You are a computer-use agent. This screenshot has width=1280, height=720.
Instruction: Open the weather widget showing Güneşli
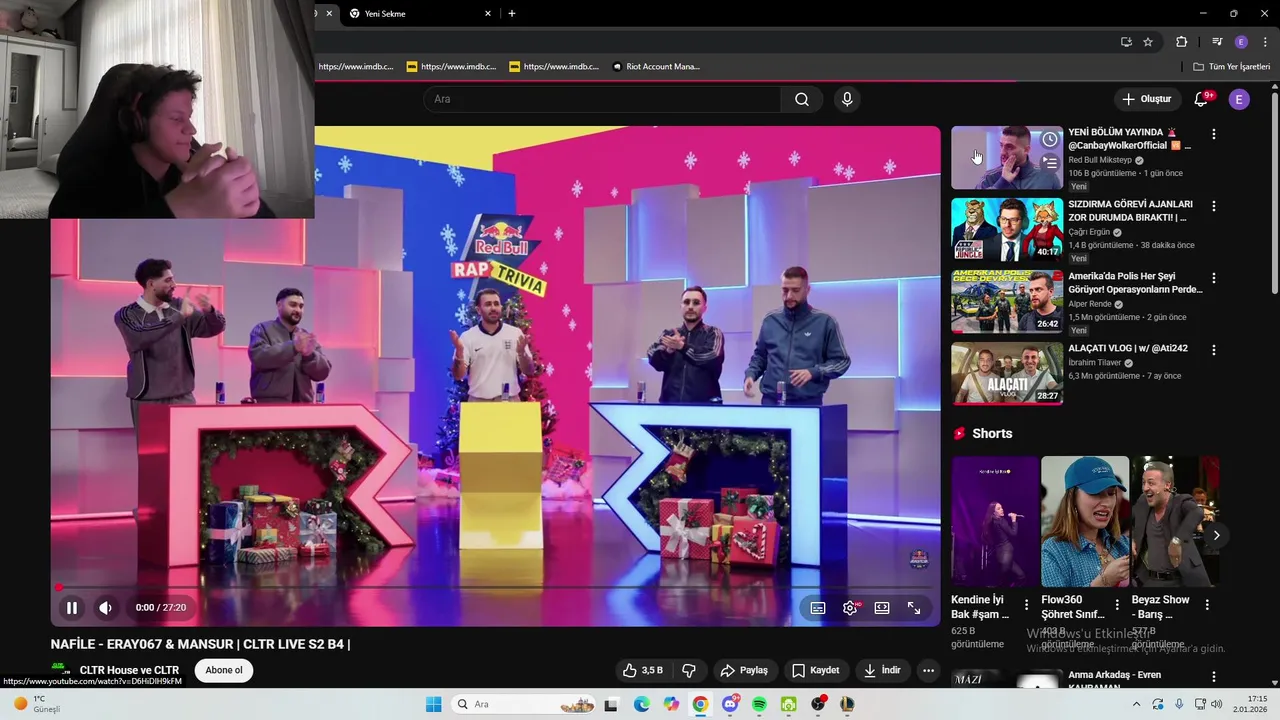pos(38,704)
